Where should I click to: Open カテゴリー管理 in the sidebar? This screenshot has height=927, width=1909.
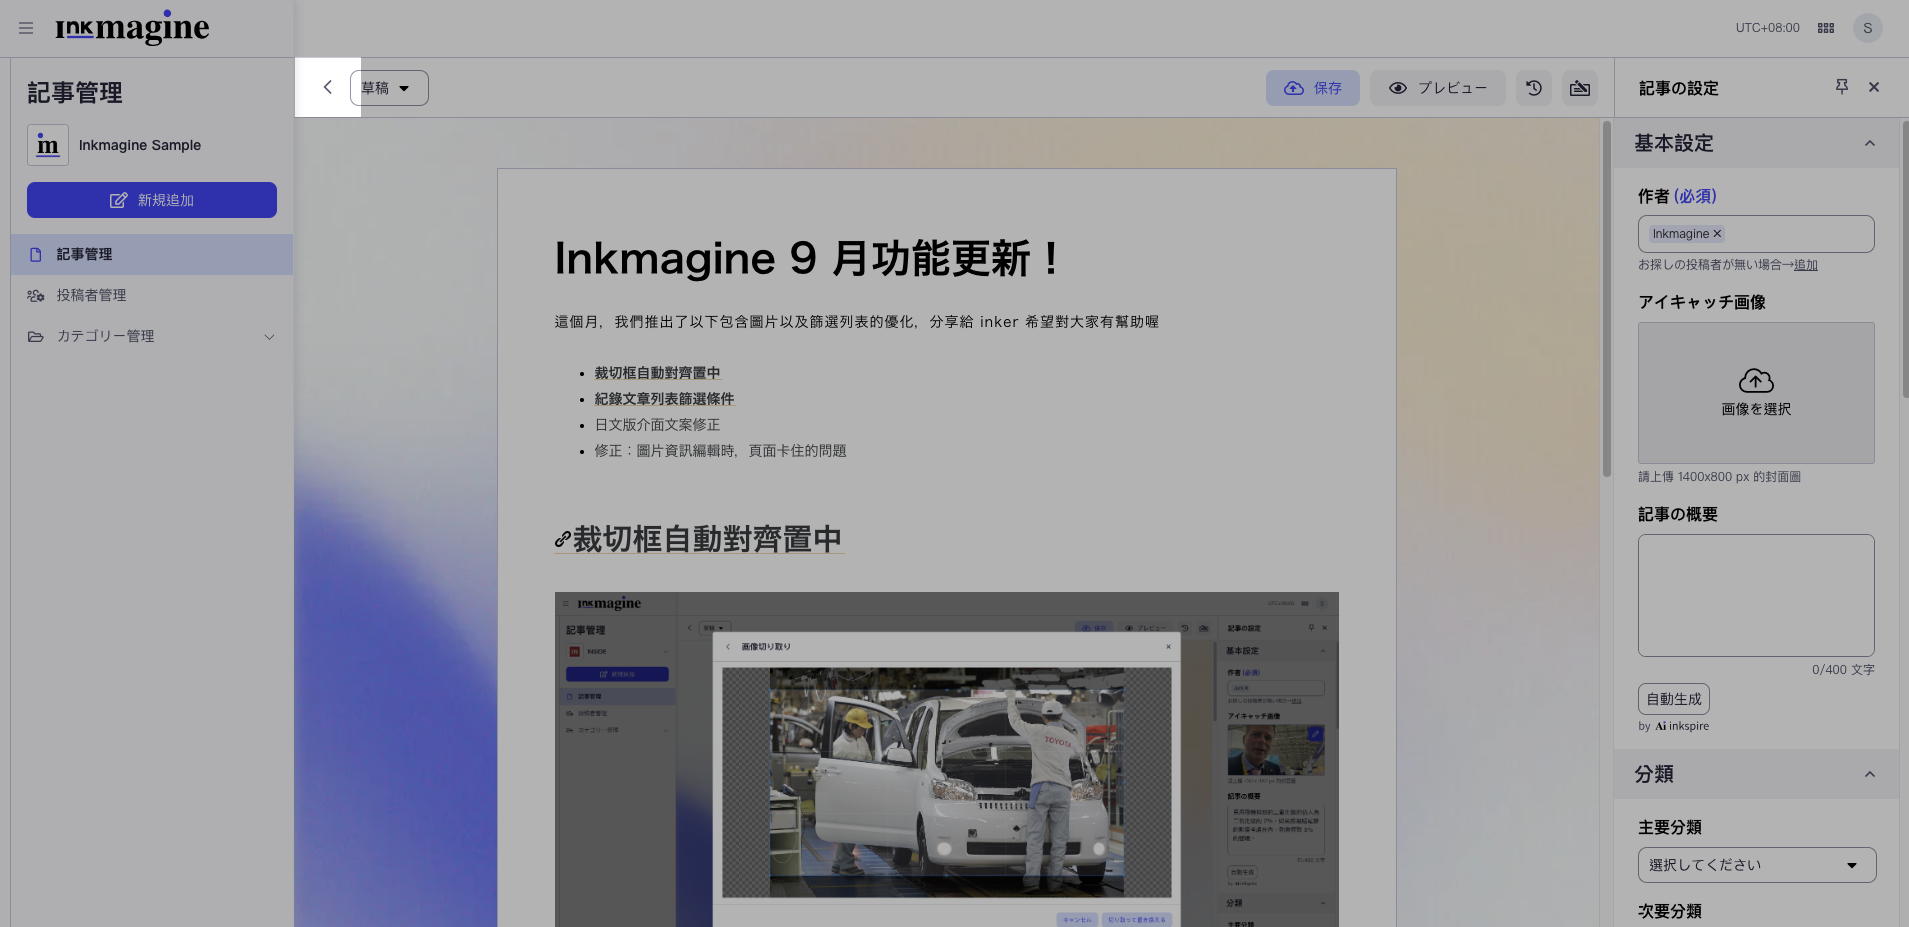coord(152,336)
